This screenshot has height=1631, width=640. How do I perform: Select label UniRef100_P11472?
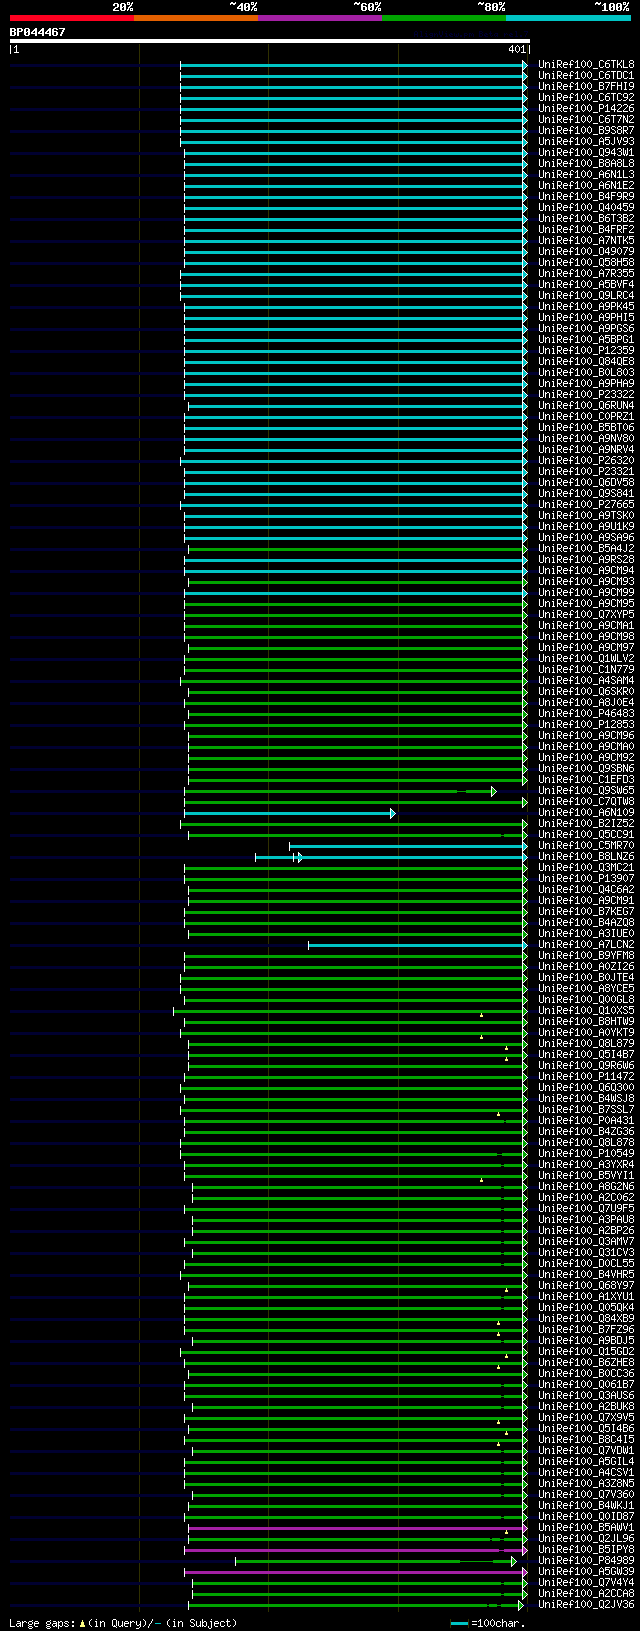click(586, 1076)
